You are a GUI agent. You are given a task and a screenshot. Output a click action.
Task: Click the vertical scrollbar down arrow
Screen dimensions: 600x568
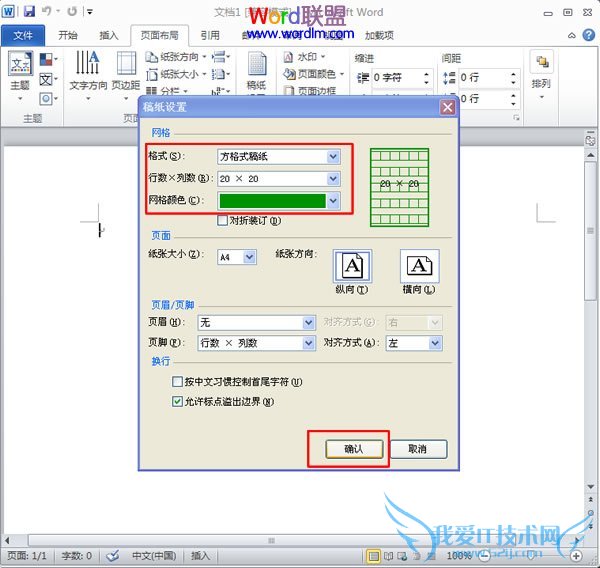[590, 486]
